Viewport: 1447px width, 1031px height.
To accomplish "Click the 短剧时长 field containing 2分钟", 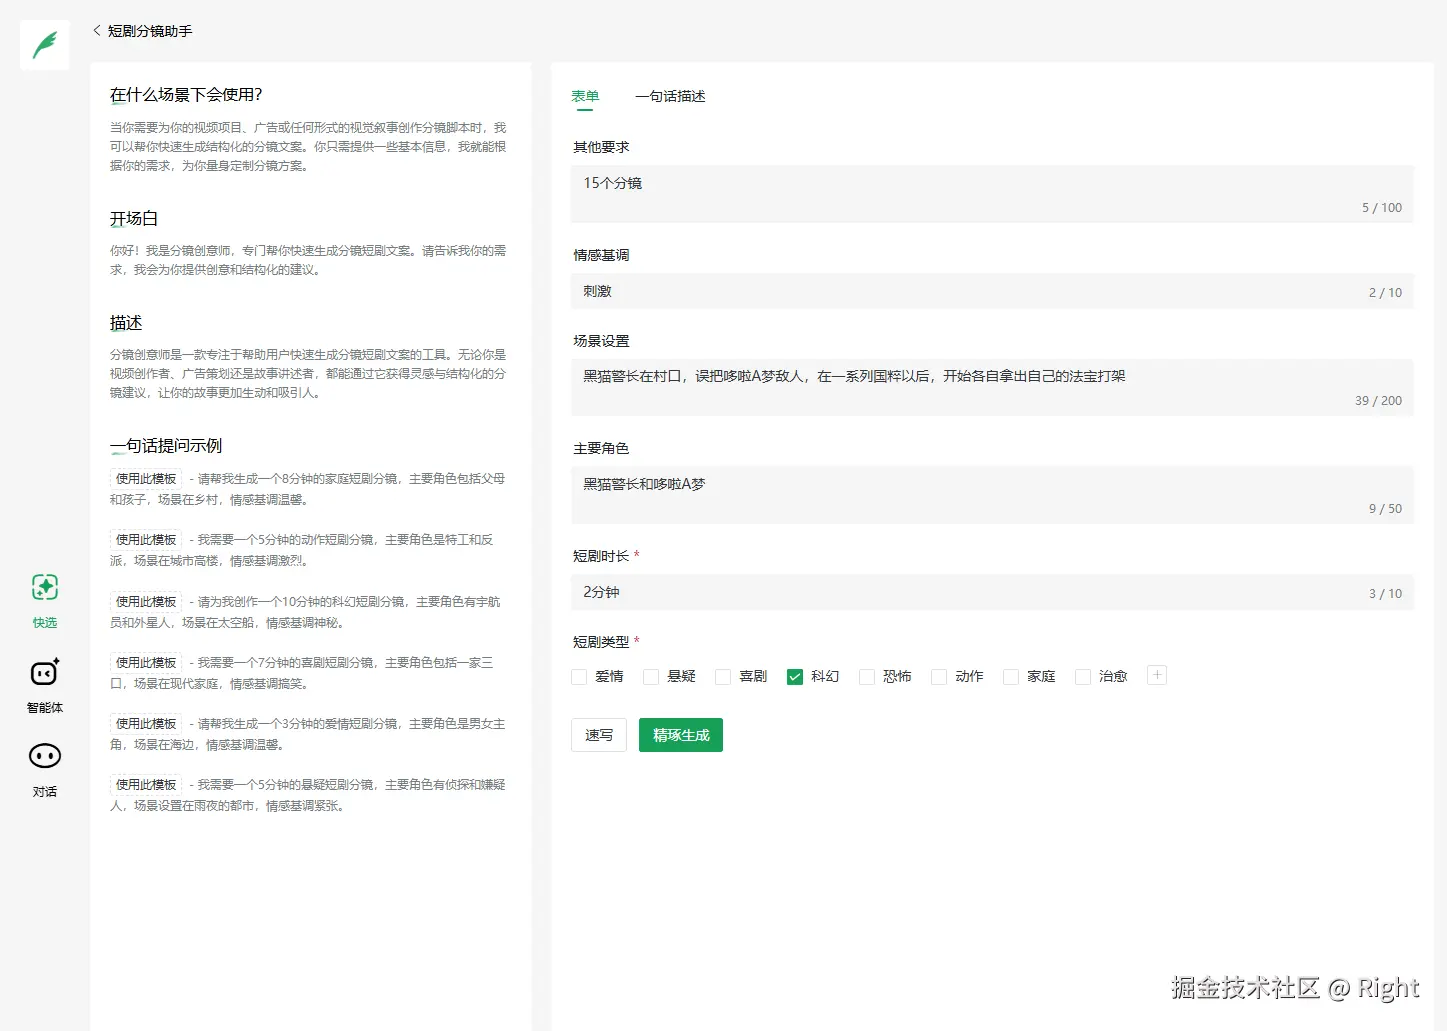I will [992, 592].
